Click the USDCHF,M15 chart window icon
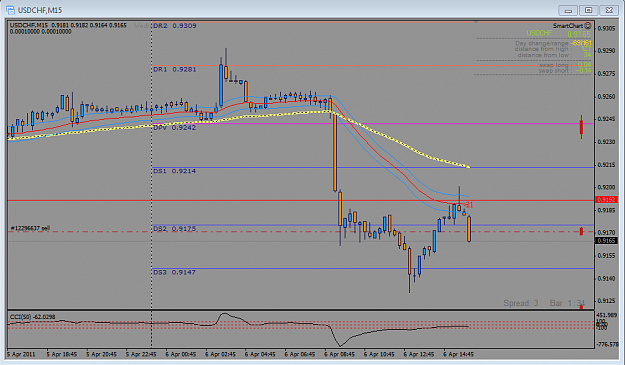Screen dimensions: 625x365 pyautogui.click(x=10, y=10)
